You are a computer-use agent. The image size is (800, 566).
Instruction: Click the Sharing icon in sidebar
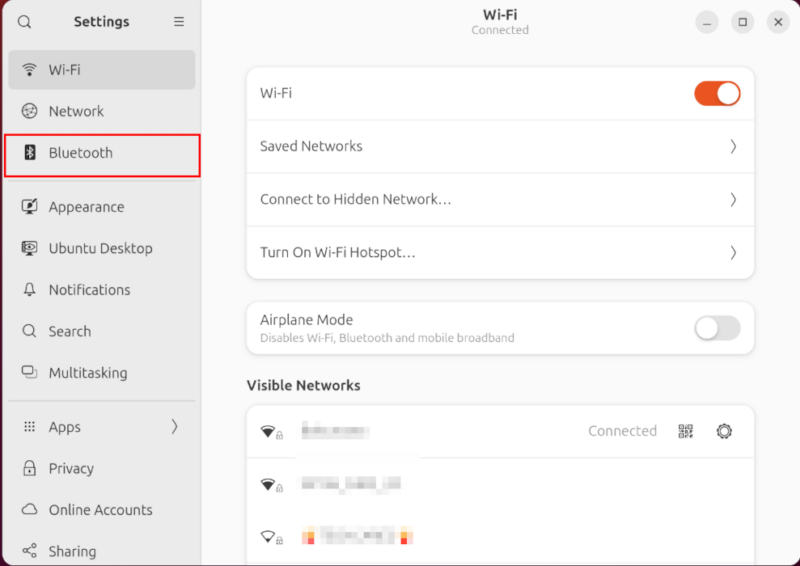[x=30, y=551]
